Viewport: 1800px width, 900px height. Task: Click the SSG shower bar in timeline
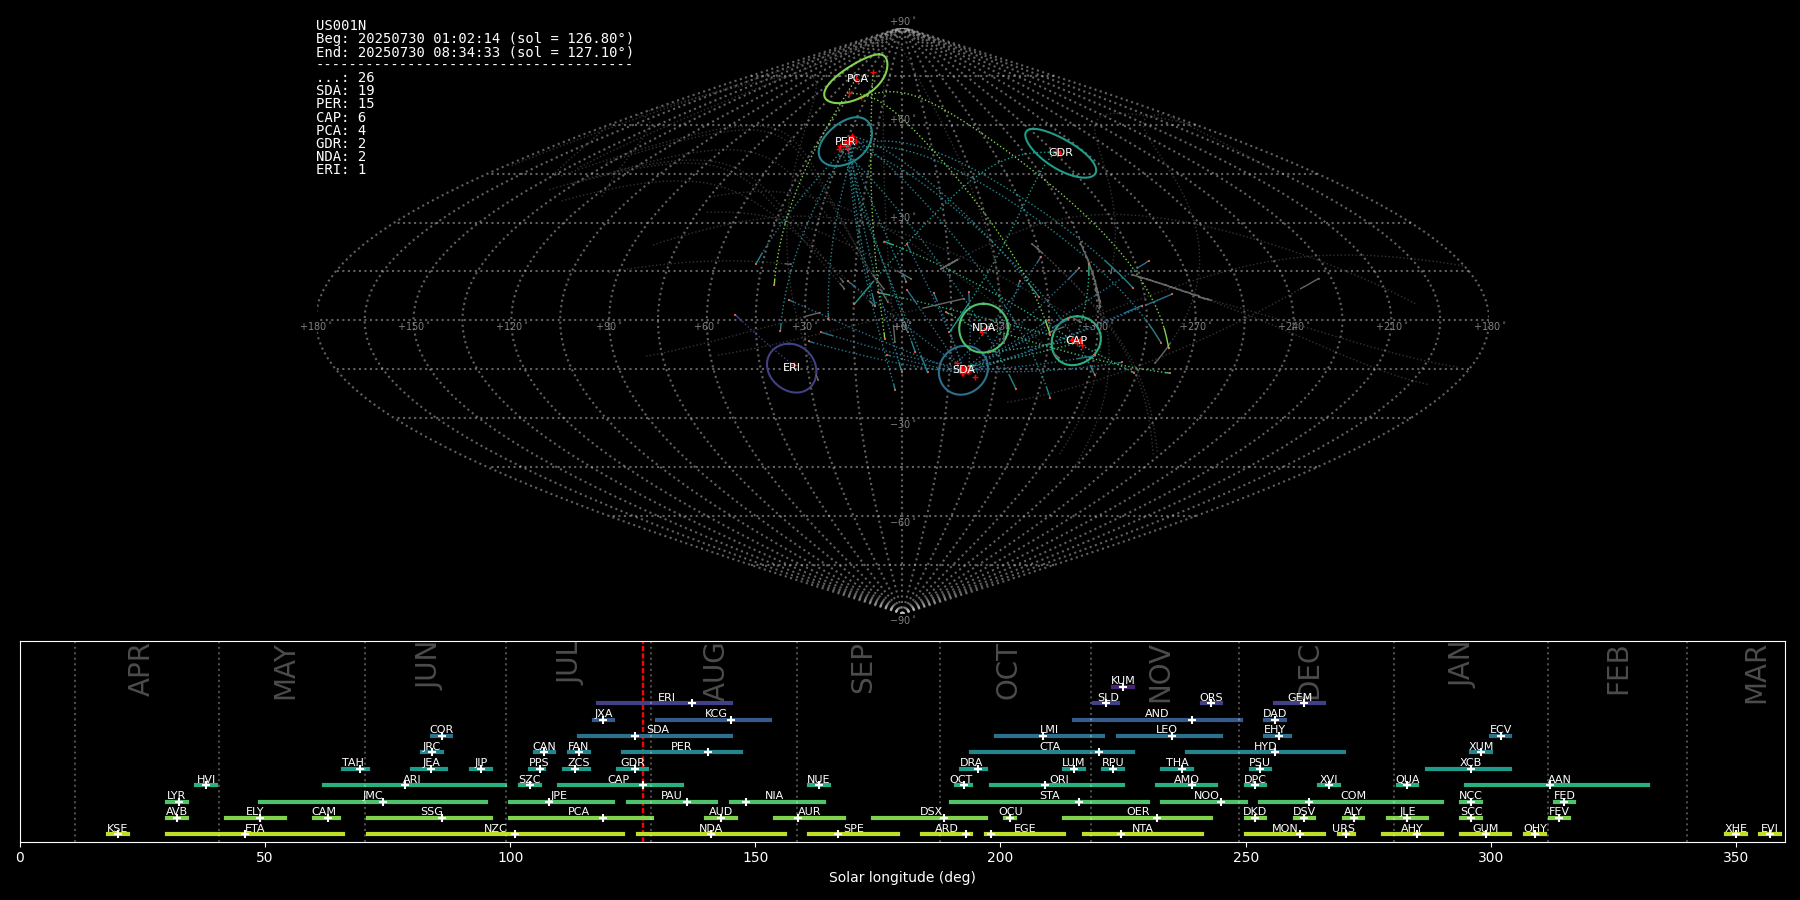(429, 817)
